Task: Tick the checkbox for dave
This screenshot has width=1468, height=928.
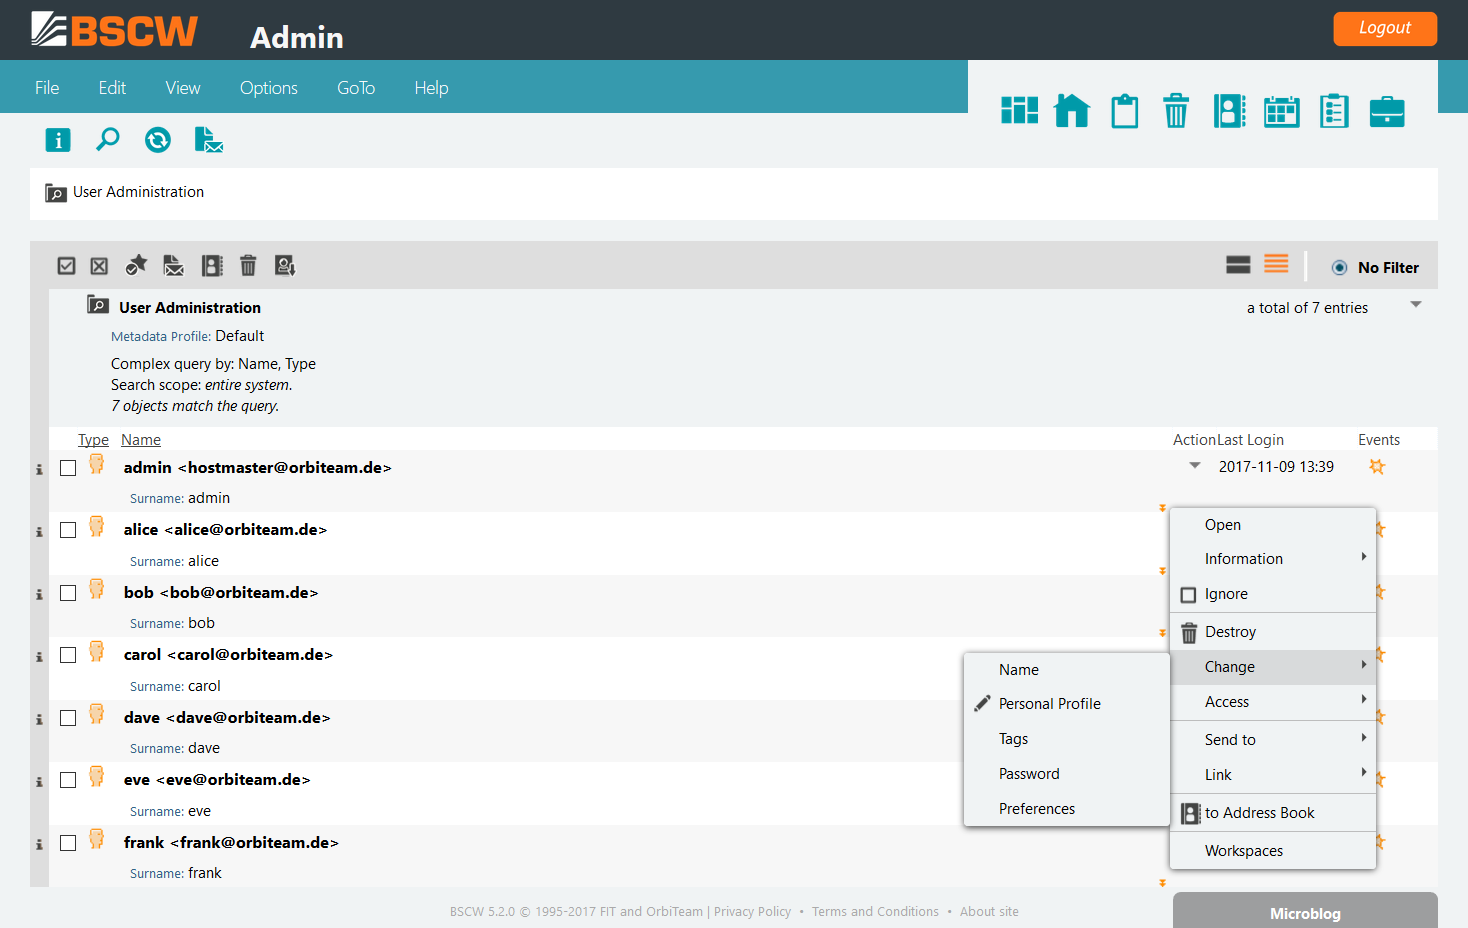Action: pyautogui.click(x=68, y=718)
